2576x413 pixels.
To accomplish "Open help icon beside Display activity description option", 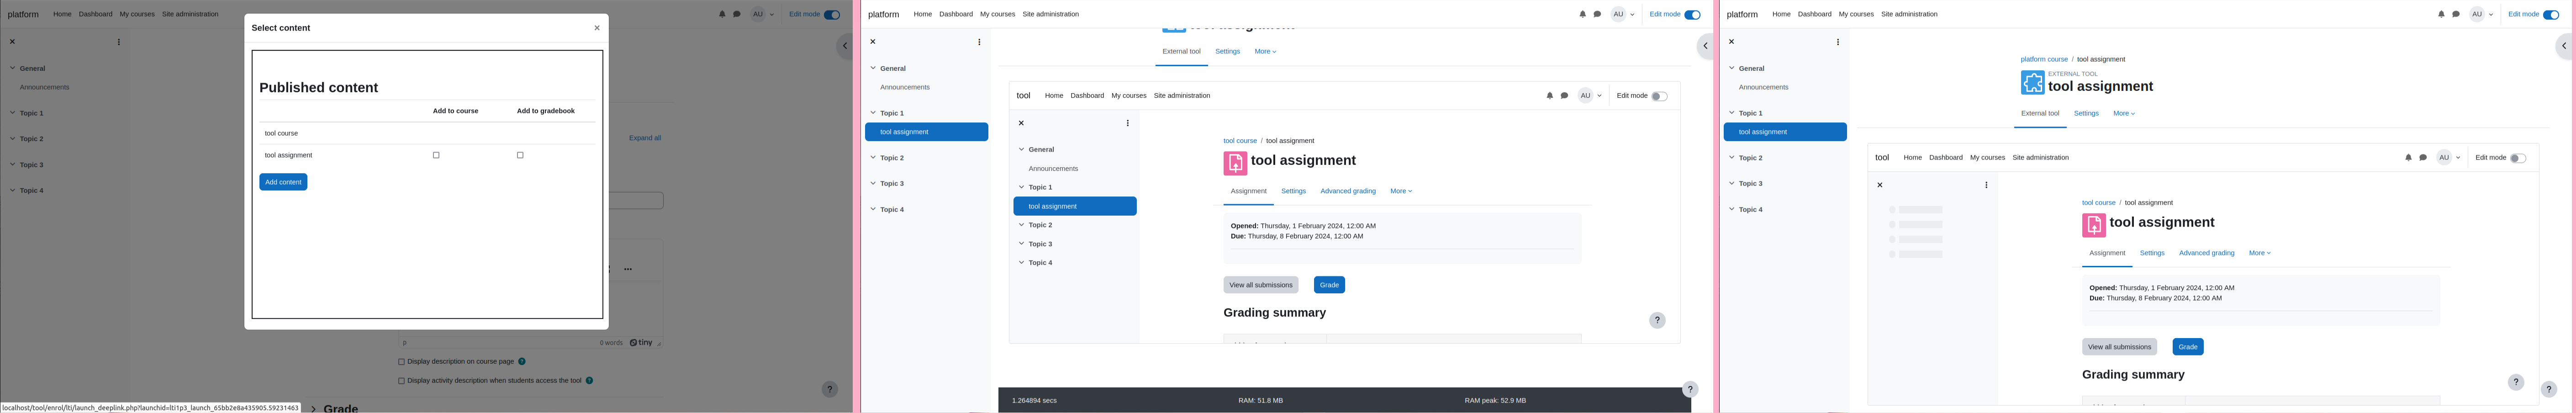I will [x=589, y=380].
